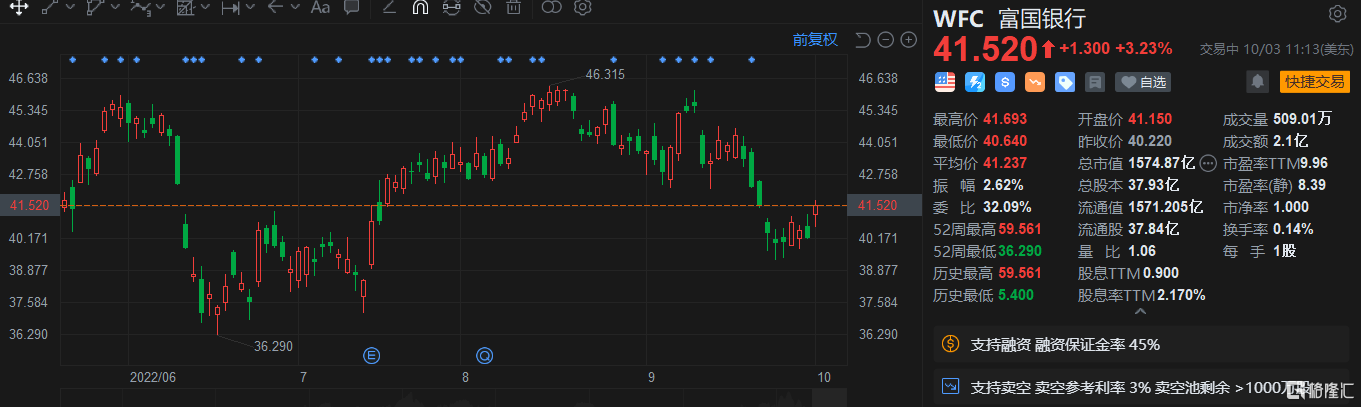This screenshot has height=407, width=1361.
Task: Click the 开盘价 41.150 value
Action: pyautogui.click(x=1151, y=118)
